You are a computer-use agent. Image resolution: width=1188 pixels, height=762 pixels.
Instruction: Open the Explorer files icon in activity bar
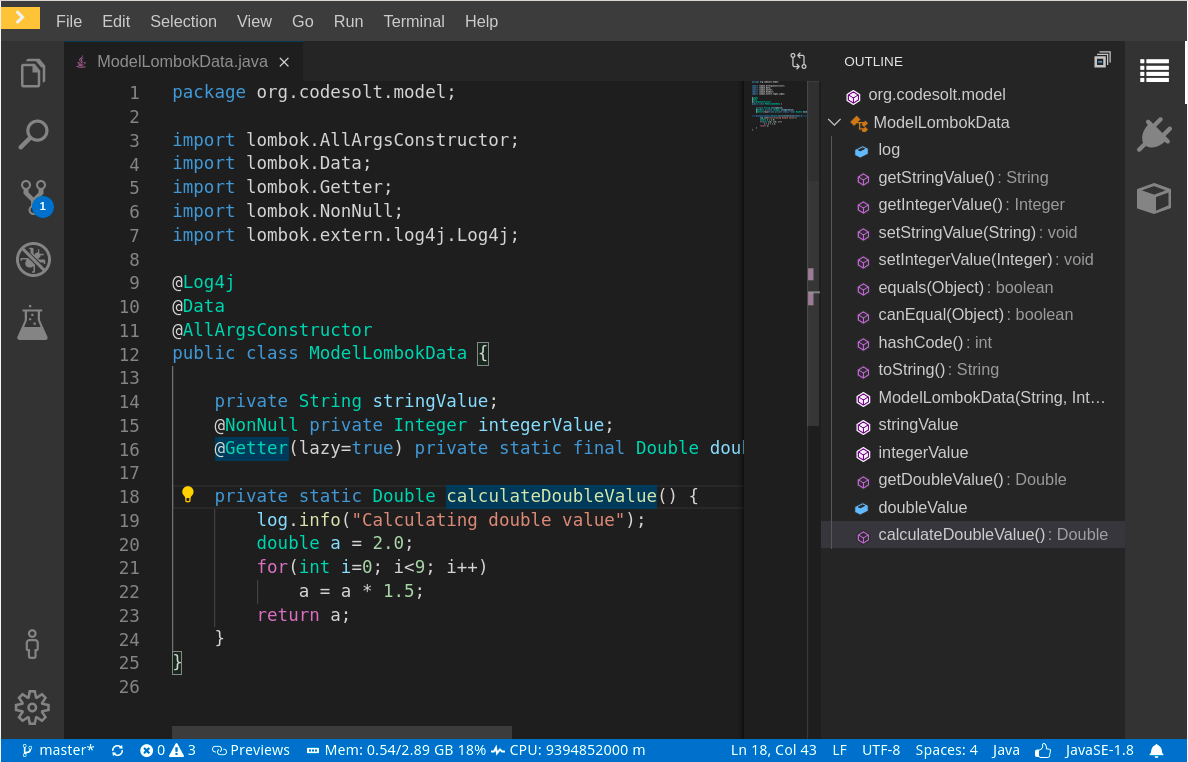point(33,73)
